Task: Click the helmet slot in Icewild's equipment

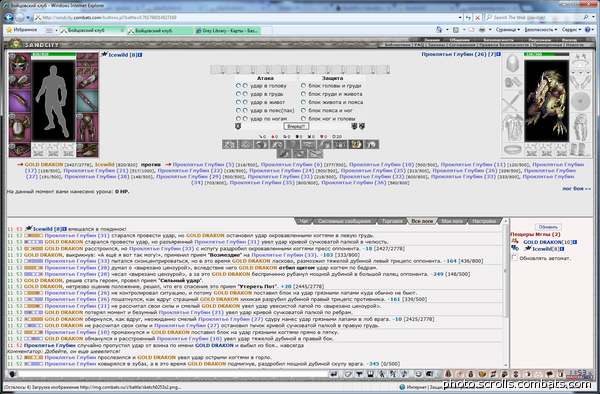Action: [x=20, y=63]
